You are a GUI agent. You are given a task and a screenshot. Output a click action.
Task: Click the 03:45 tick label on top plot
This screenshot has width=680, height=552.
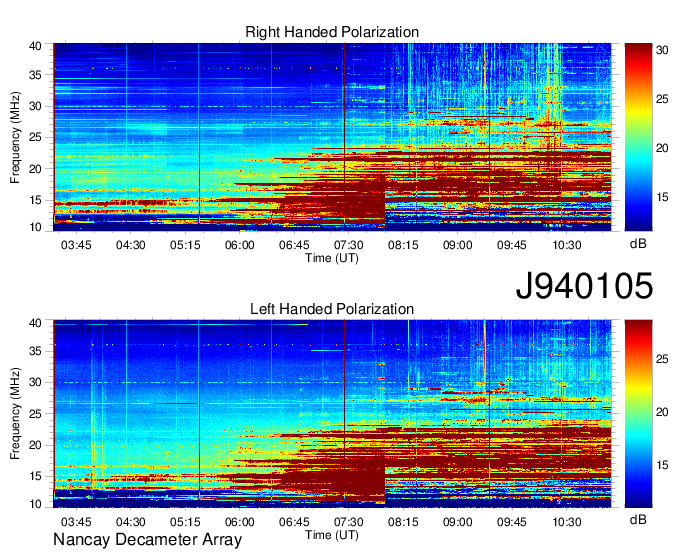76,245
